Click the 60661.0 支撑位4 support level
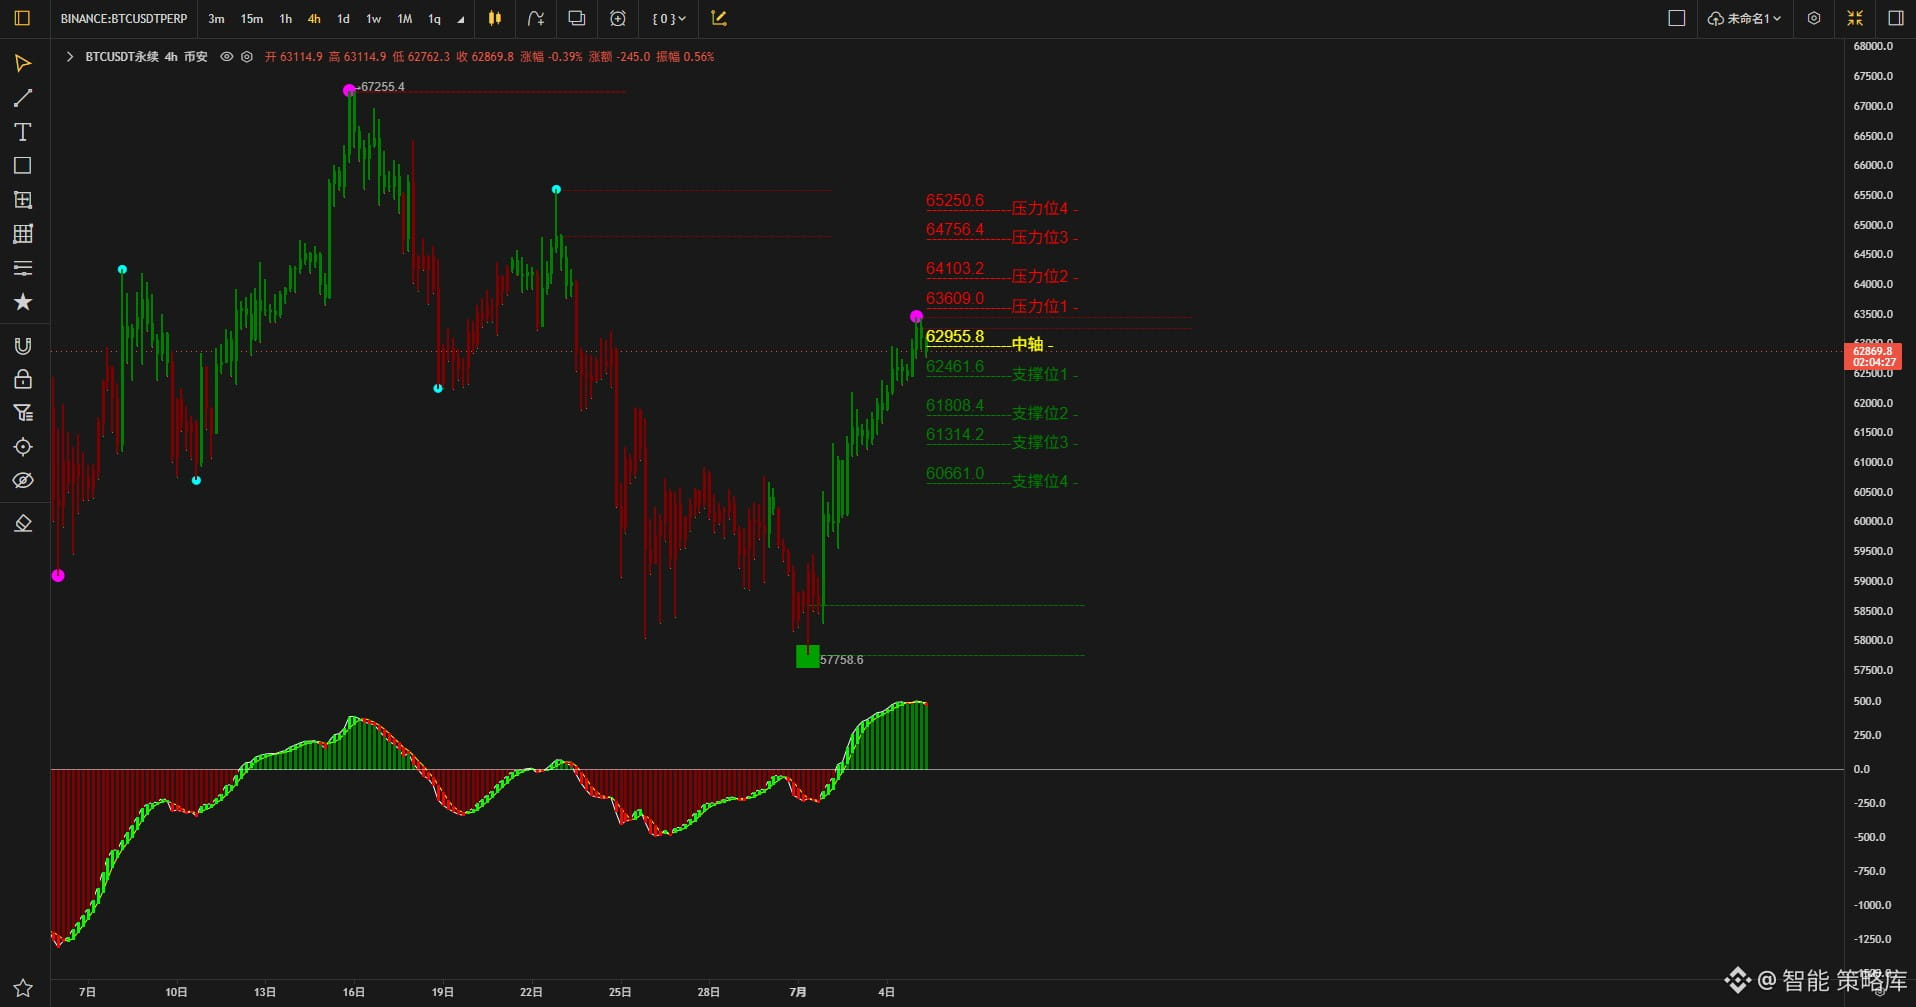The image size is (1916, 1007). [x=1001, y=477]
